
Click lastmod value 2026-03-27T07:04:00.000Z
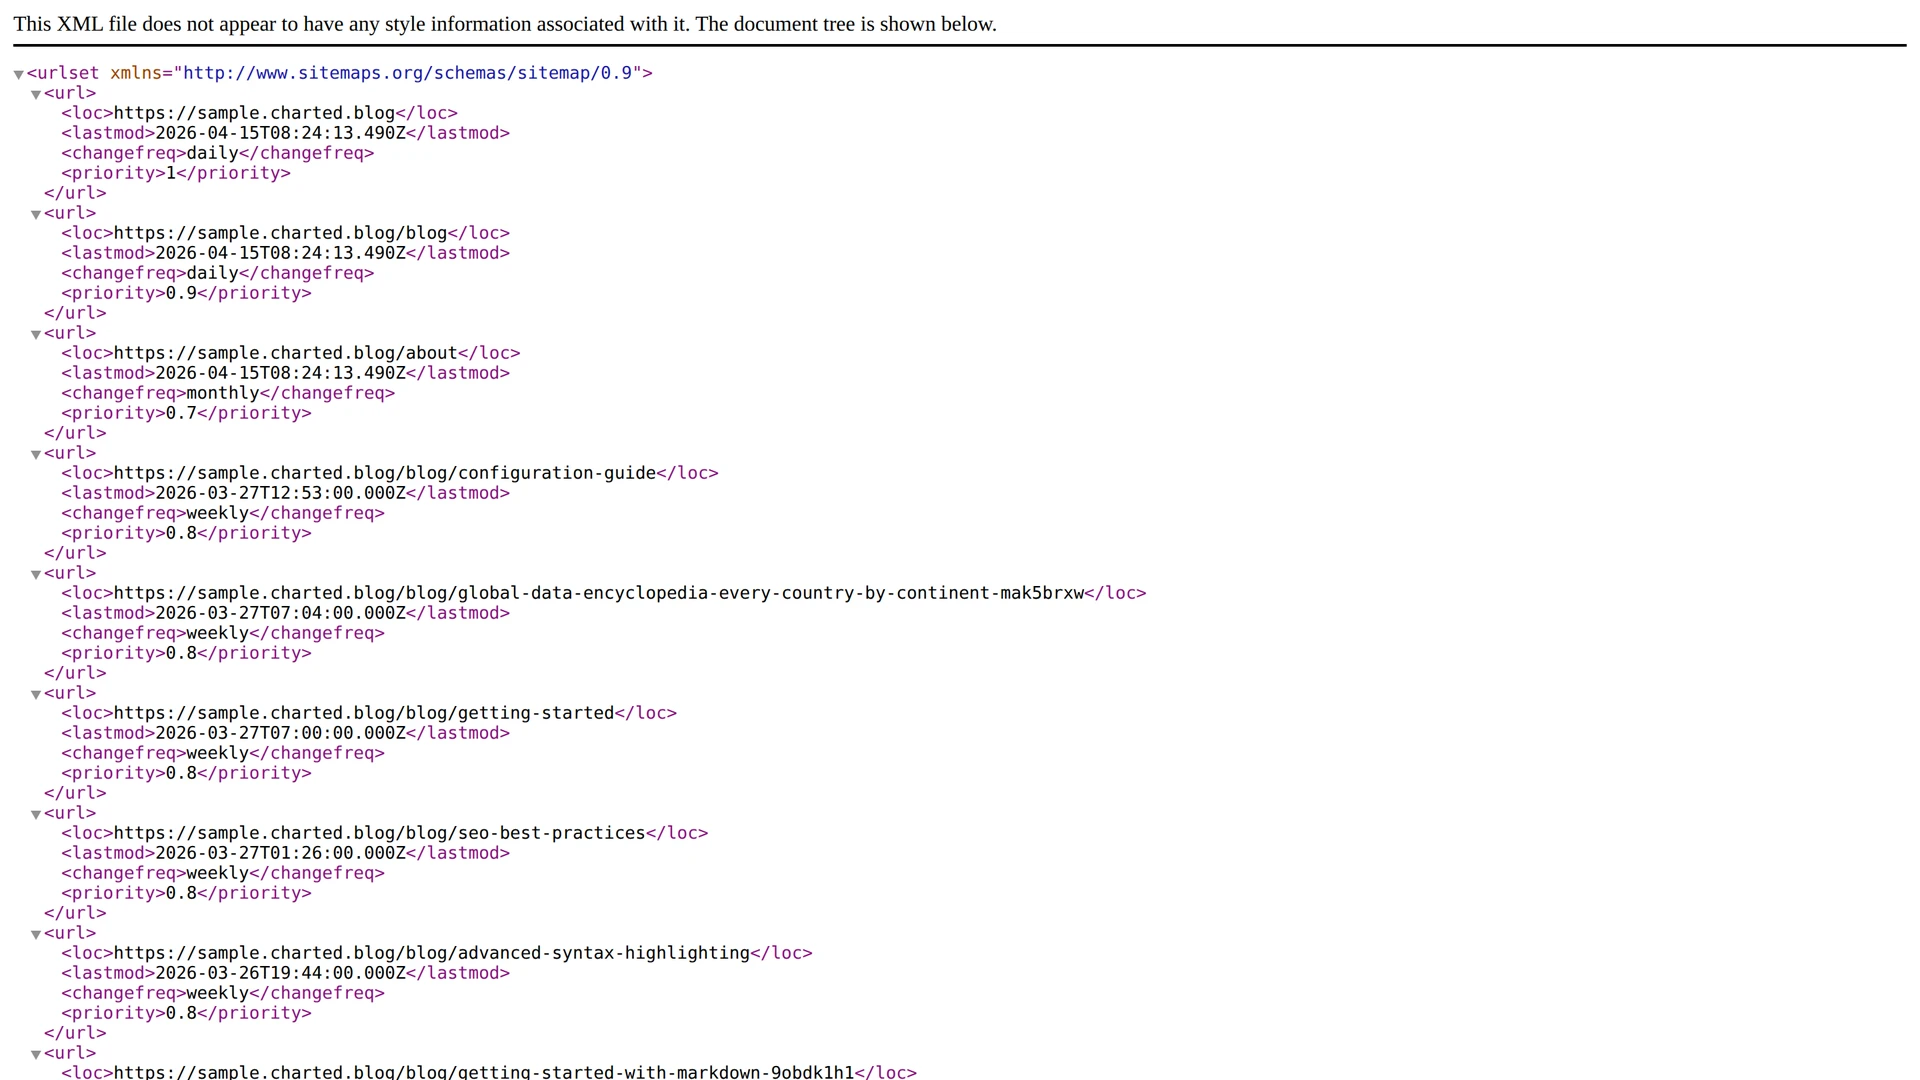click(x=281, y=613)
